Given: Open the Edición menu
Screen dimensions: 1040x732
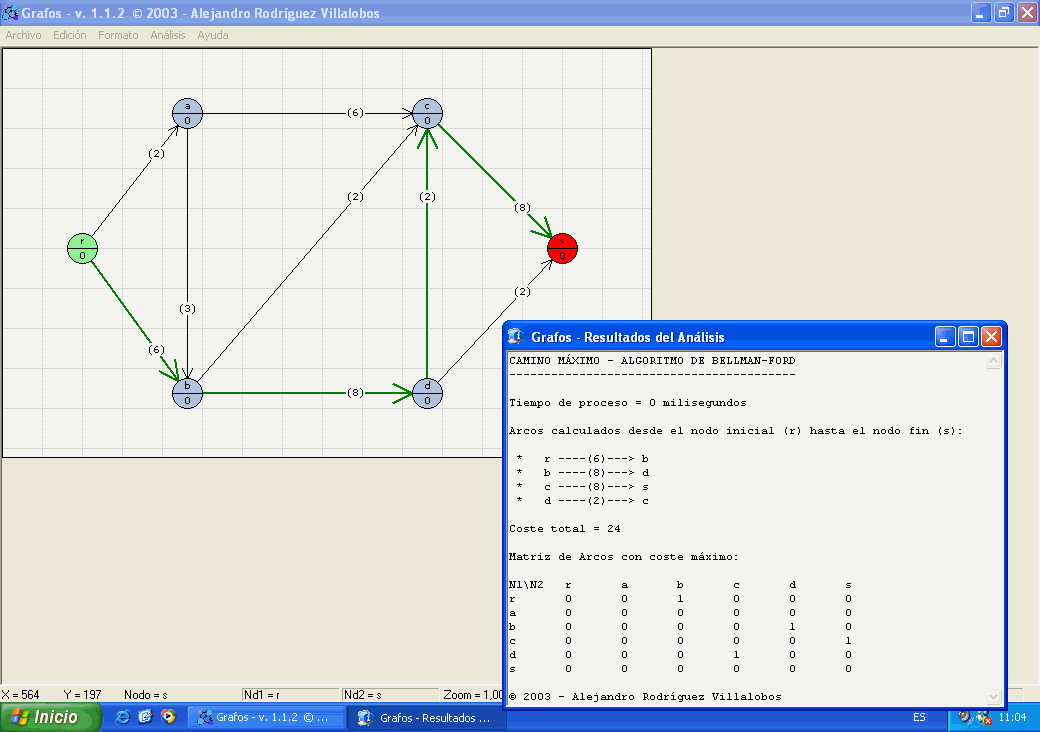Looking at the screenshot, I should coord(70,35).
